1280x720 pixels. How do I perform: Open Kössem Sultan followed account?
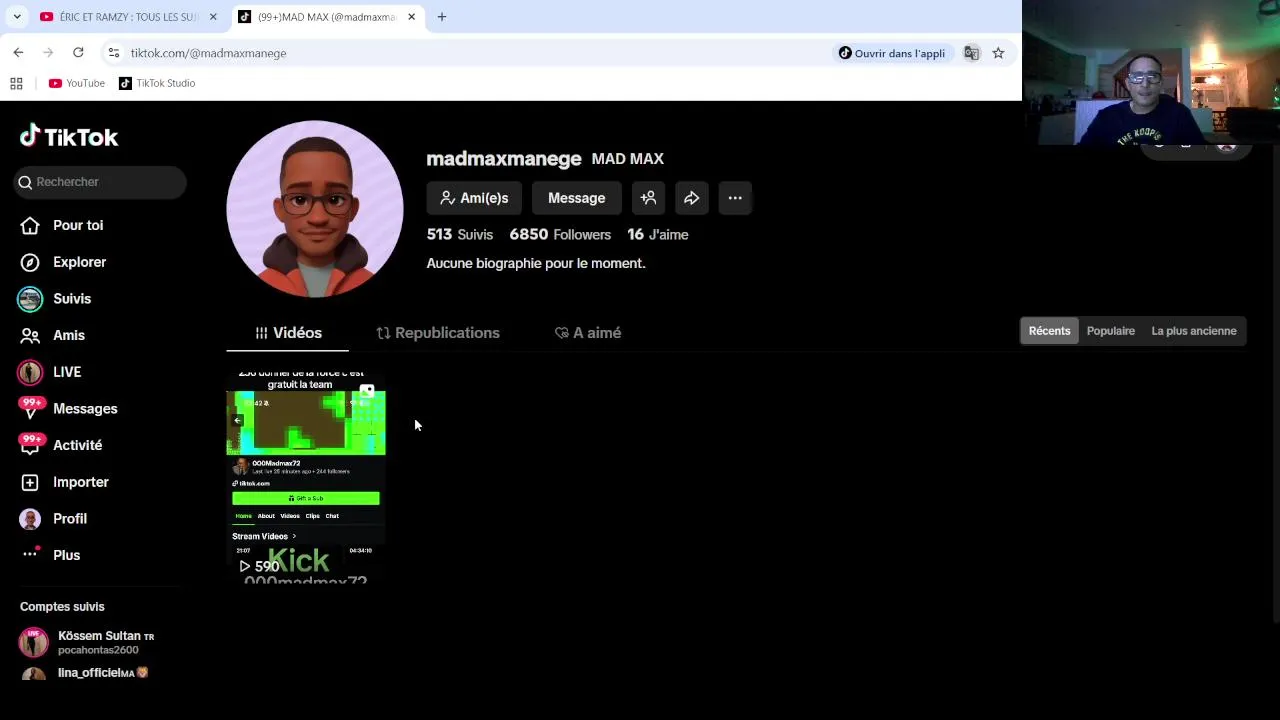(100, 642)
